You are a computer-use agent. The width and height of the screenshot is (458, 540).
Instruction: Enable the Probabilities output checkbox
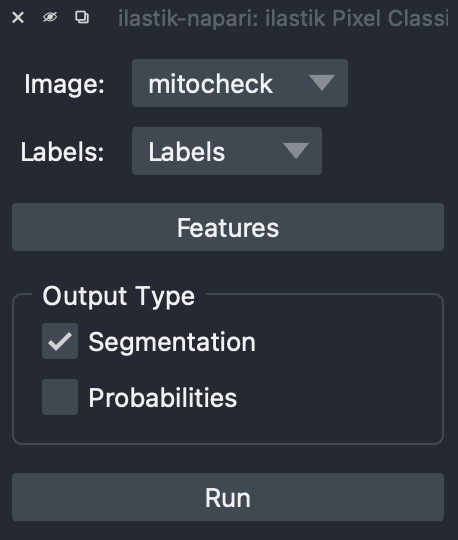coord(60,397)
